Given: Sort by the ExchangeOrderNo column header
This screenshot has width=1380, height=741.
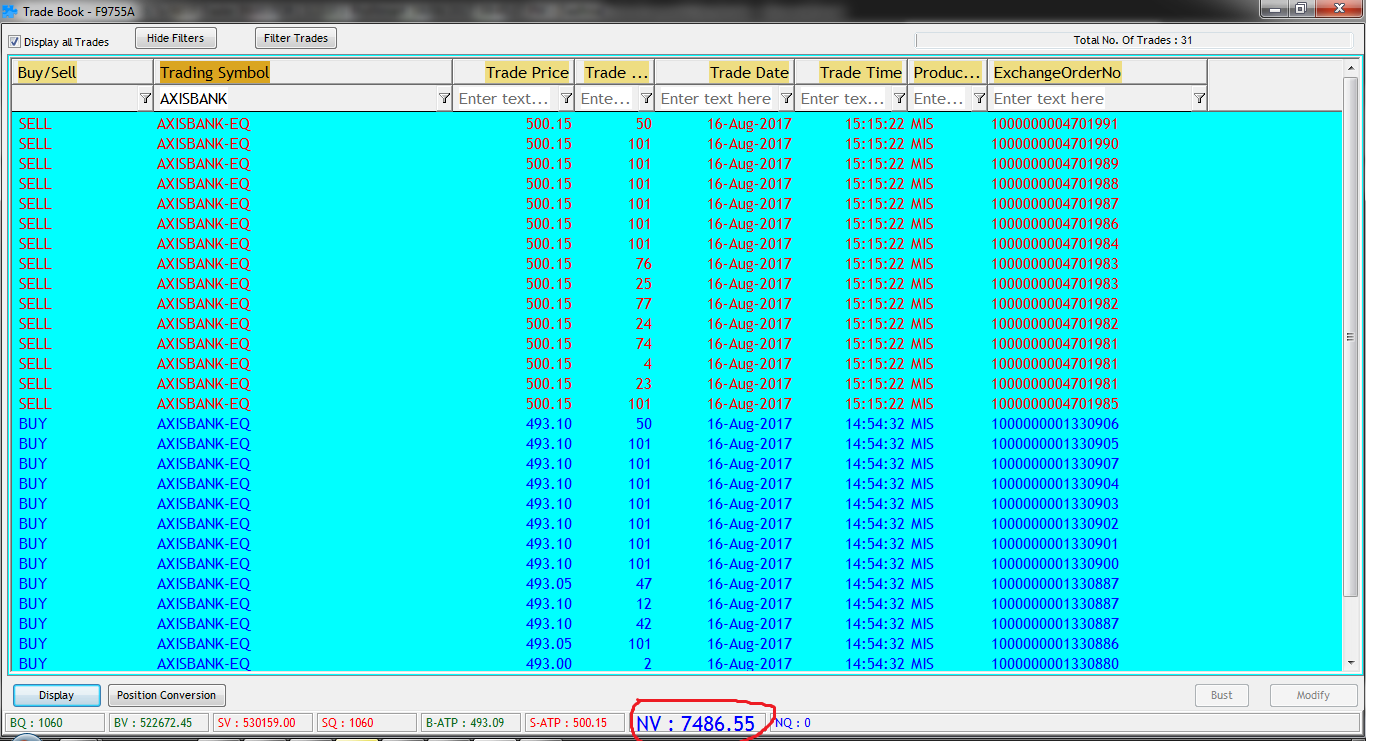Looking at the screenshot, I should 1098,72.
